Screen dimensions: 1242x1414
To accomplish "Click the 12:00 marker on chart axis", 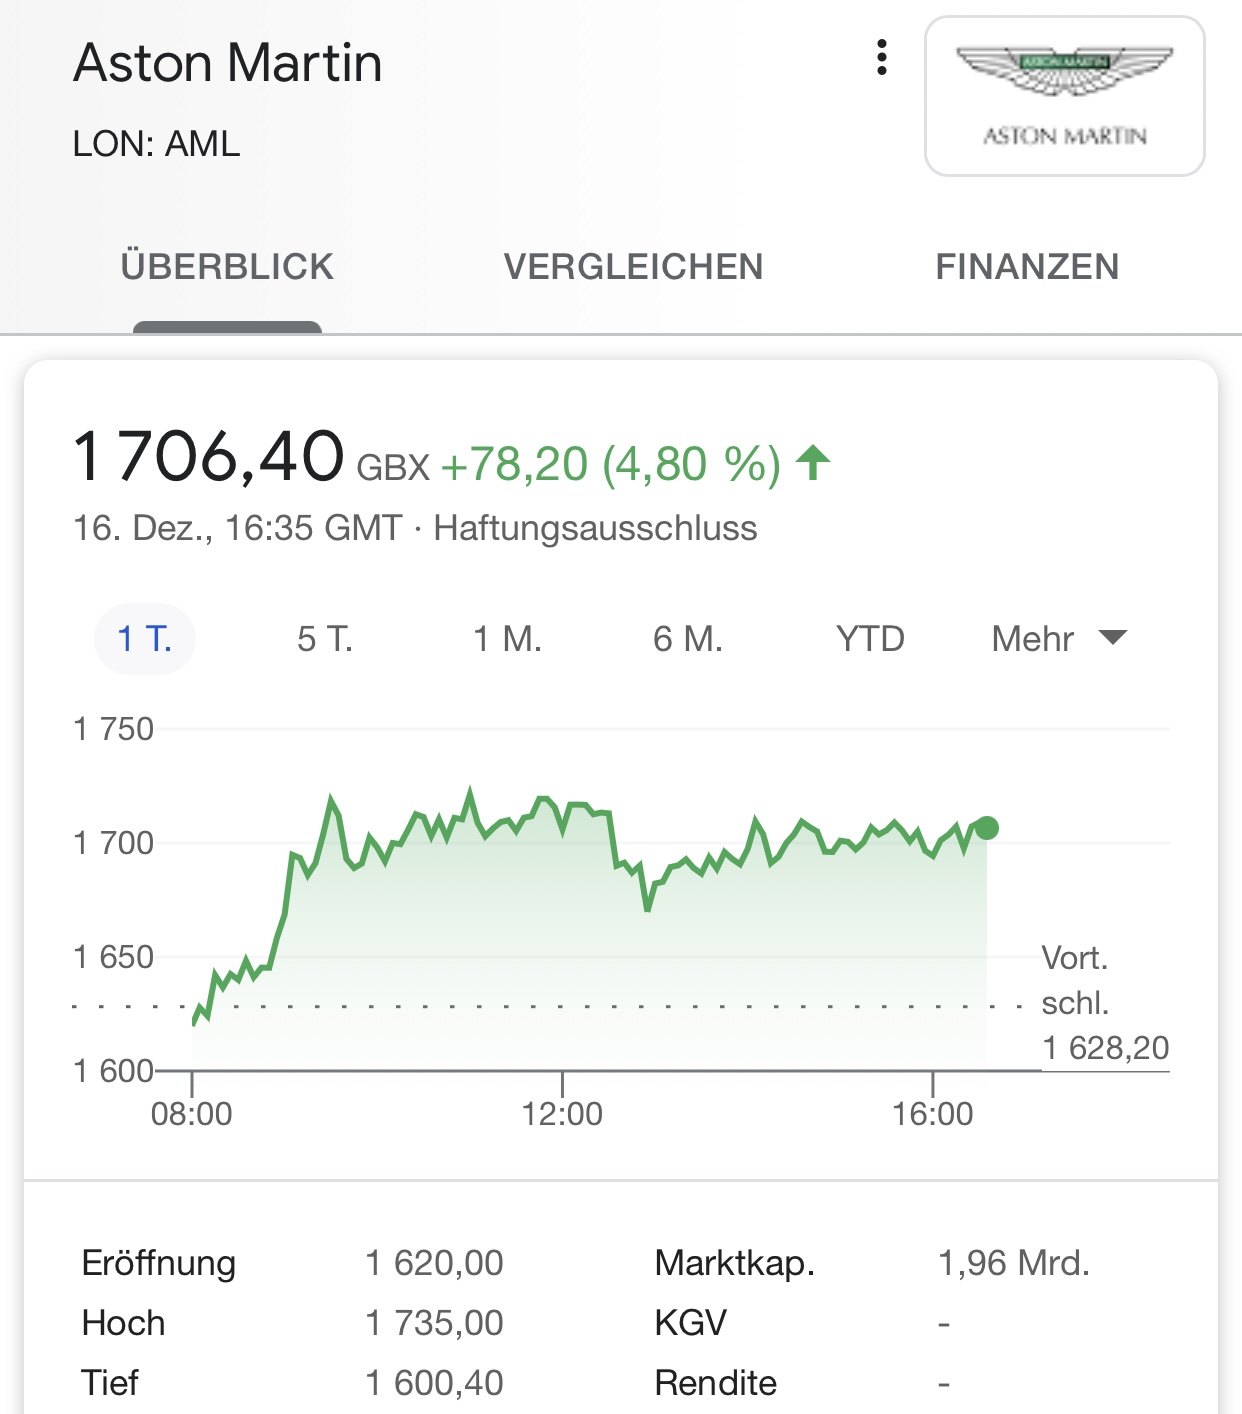I will 562,1113.
